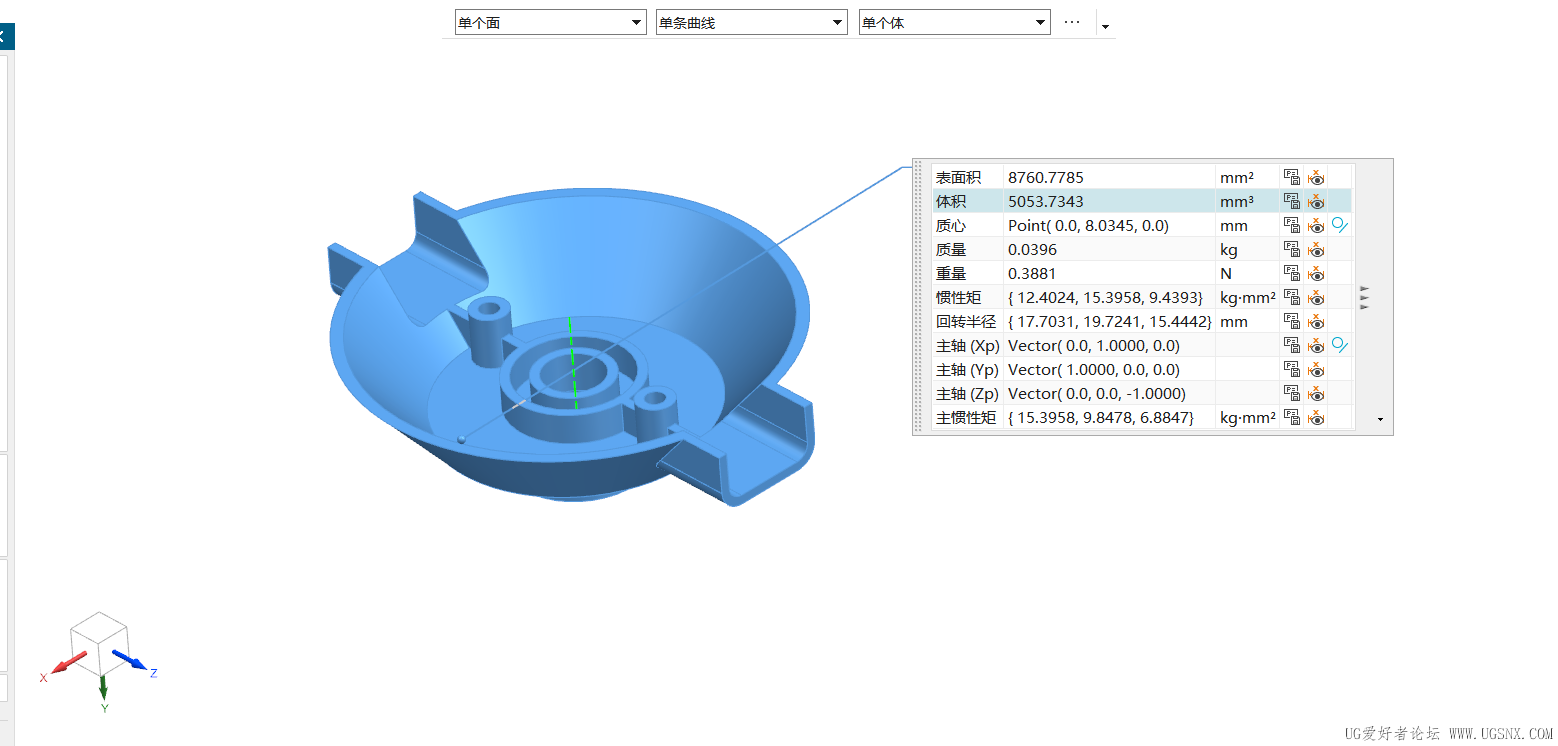The image size is (1558, 746).
Task: Click the save icon in the 体积 row
Action: [1292, 201]
